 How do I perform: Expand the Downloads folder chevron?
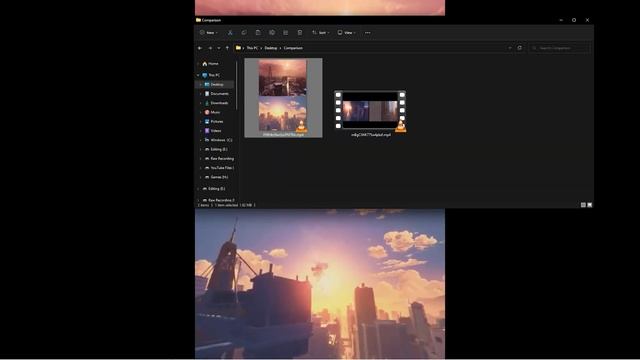201,103
